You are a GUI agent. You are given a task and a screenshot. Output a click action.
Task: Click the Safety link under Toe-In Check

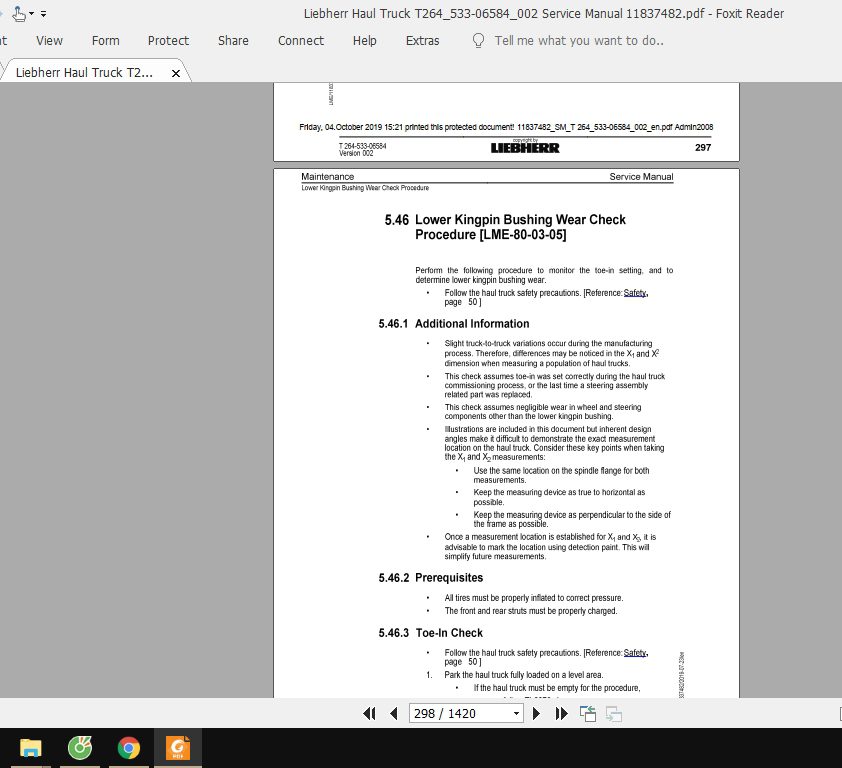tap(635, 652)
